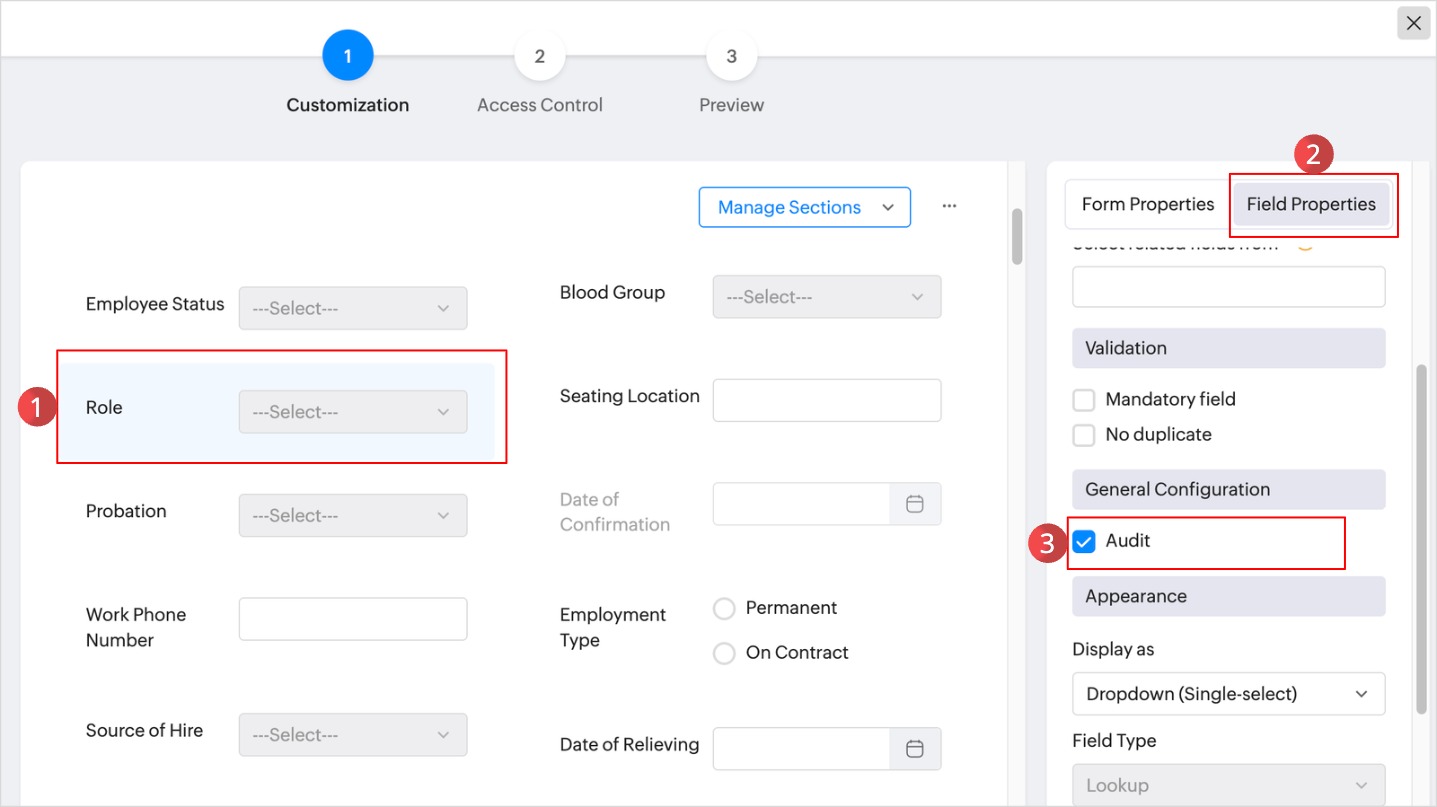Click calendar icon for Date of Relieving

point(914,749)
